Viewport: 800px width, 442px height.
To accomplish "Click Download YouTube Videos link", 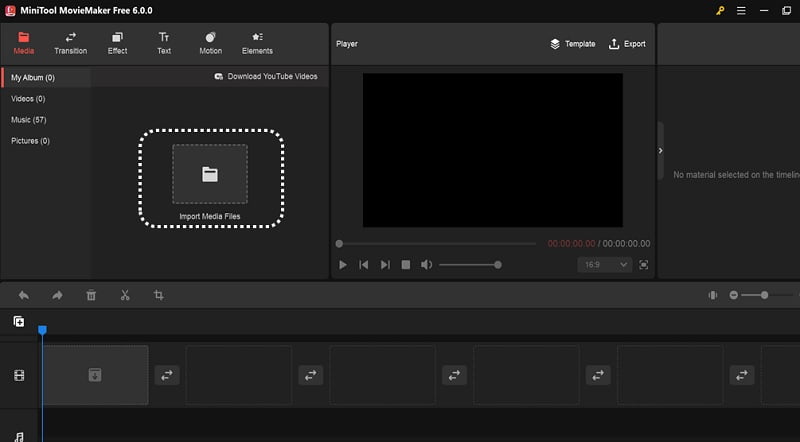I will click(267, 77).
